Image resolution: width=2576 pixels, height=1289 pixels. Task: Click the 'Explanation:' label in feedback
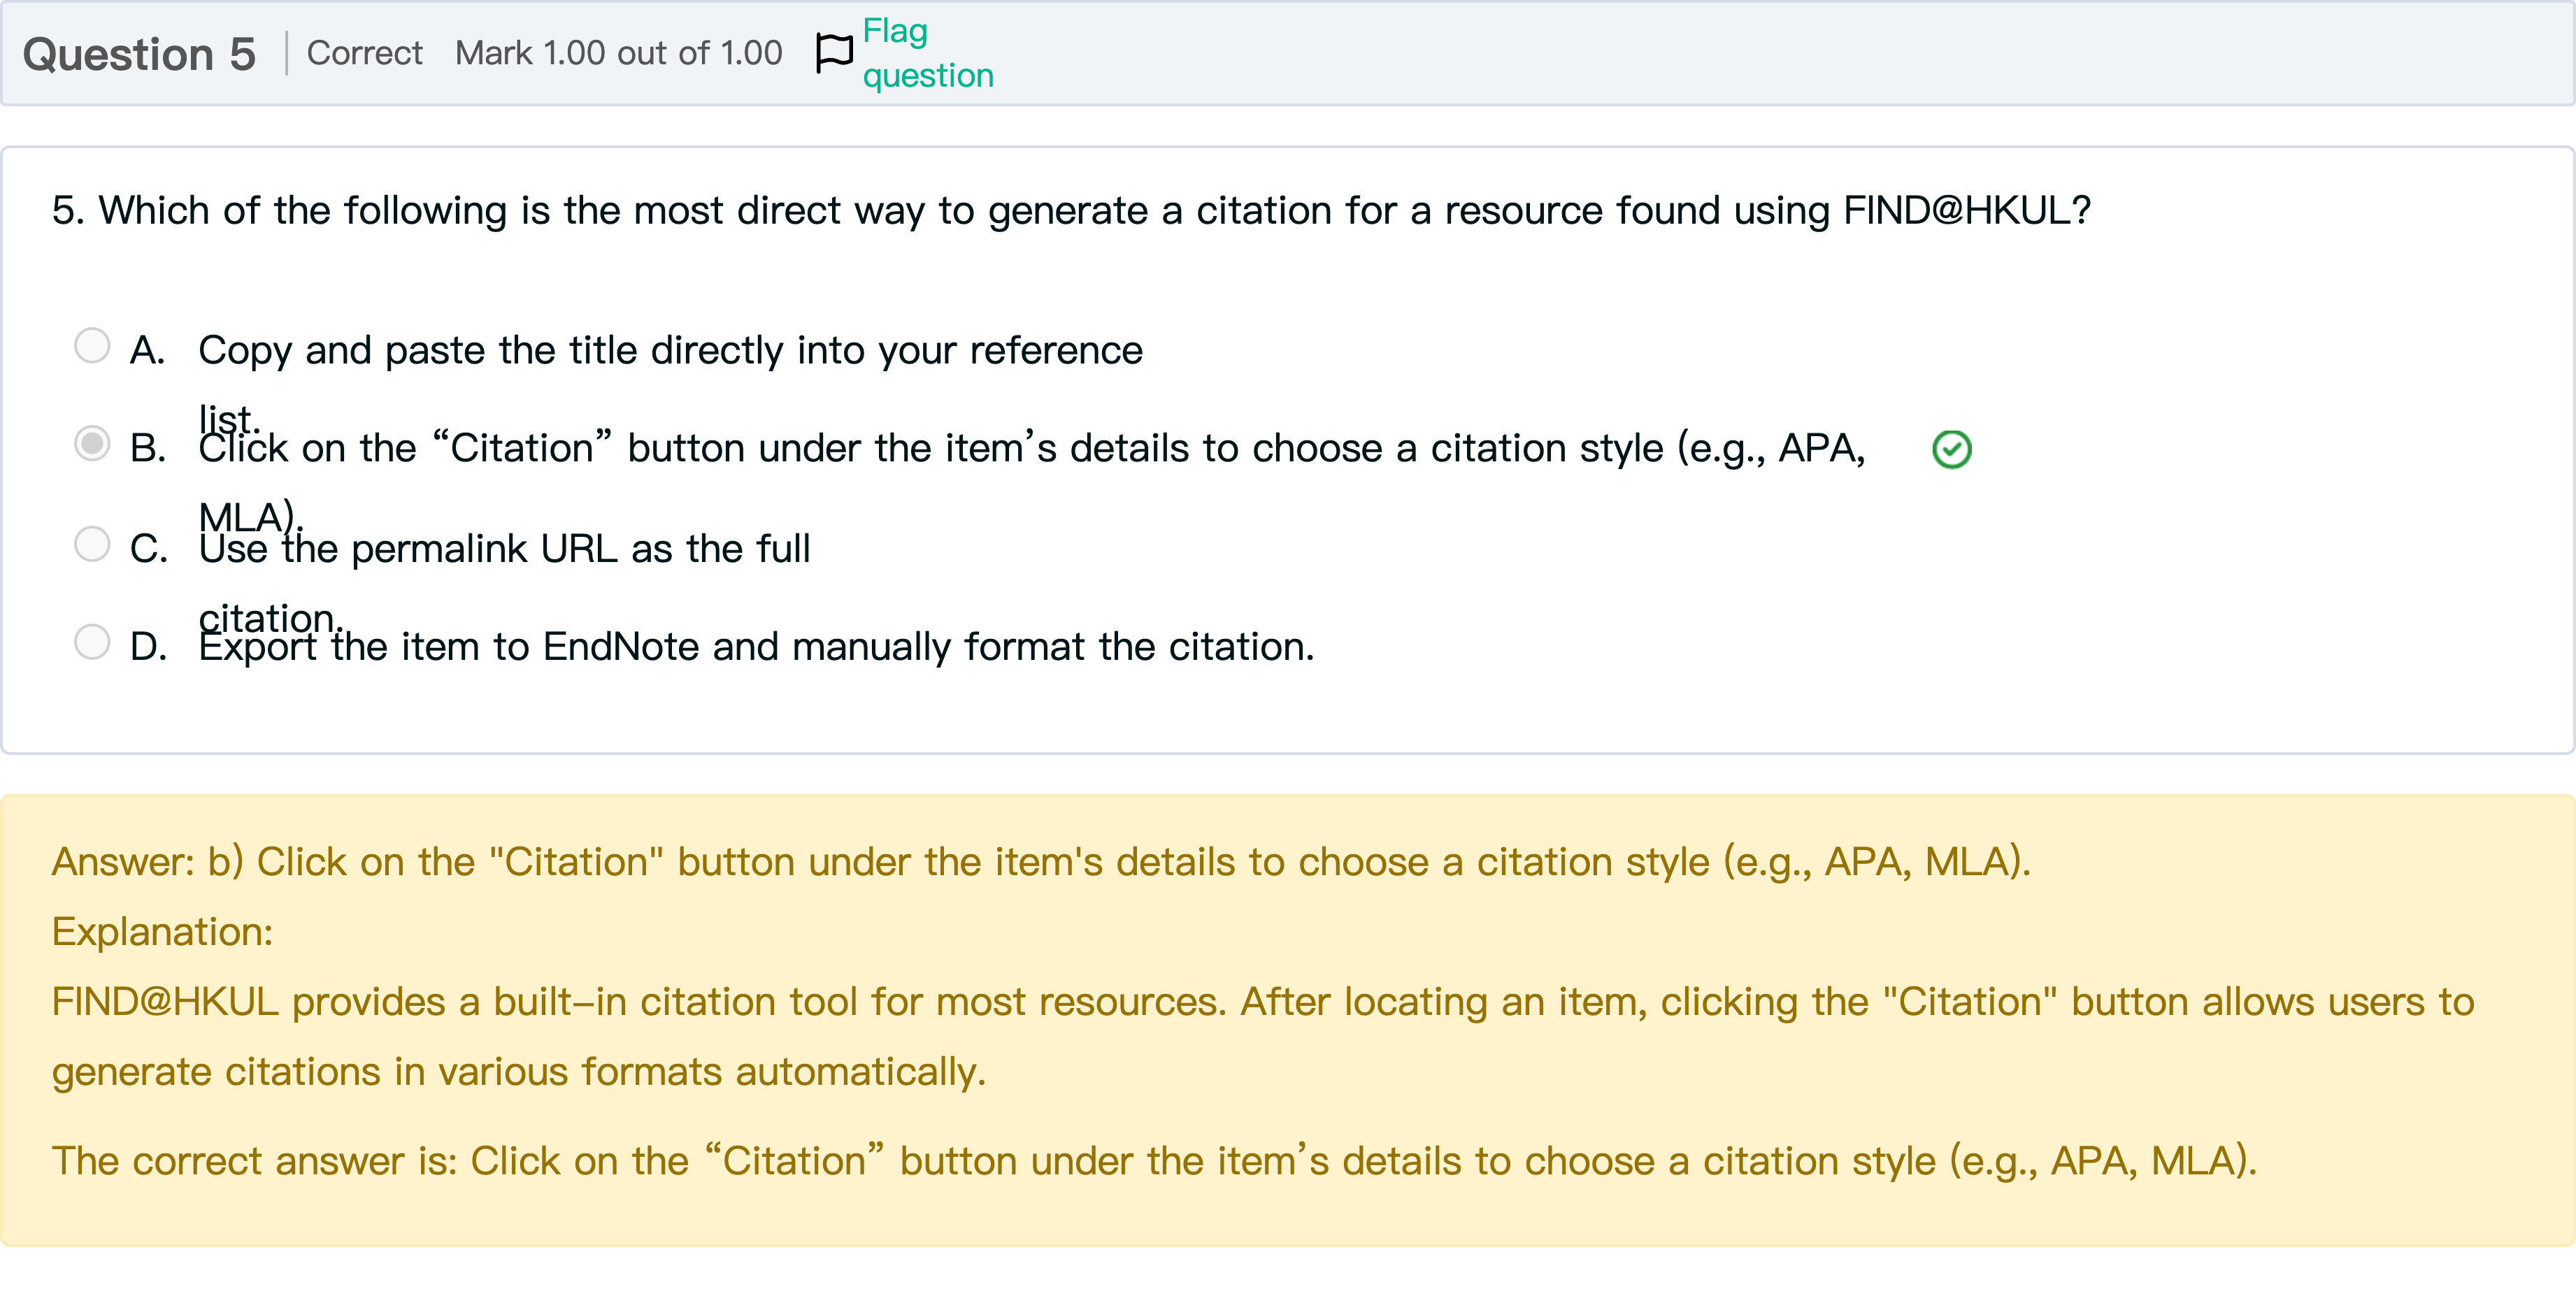coord(162,932)
